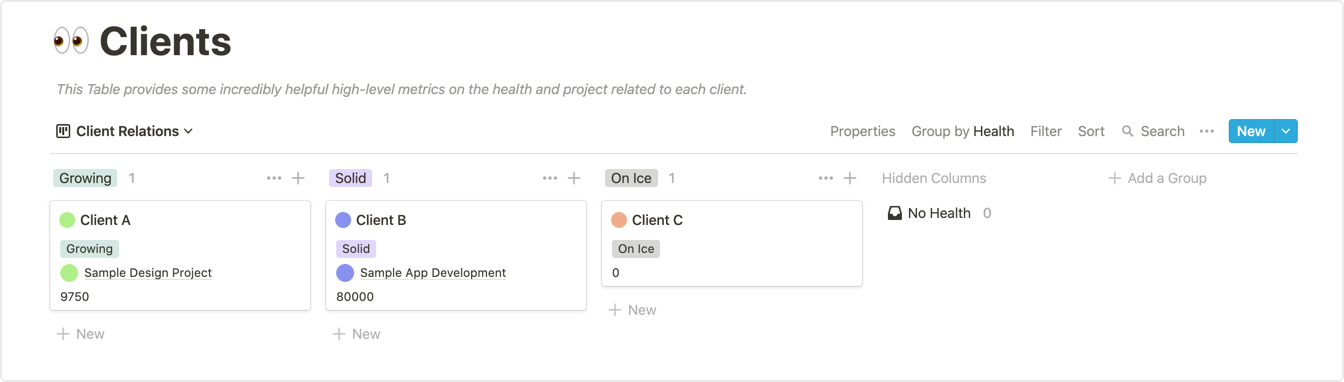Add a card with Growing column plus icon
1344x382 pixels.
point(298,178)
